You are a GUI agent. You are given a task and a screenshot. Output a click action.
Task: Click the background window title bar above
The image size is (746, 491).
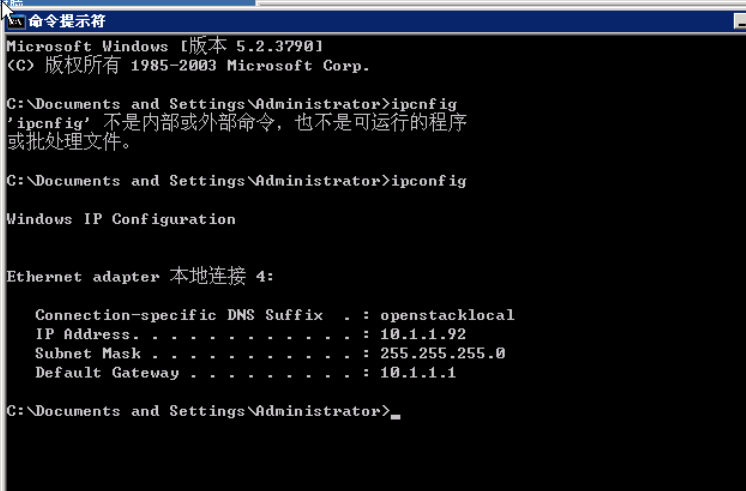(x=130, y=3)
